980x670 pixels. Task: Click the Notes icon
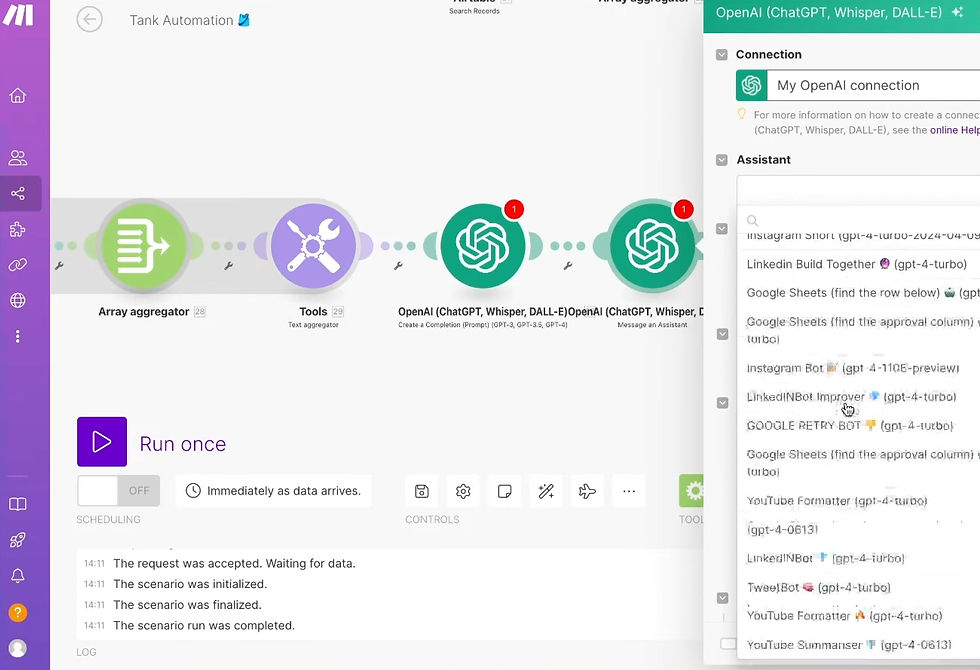click(504, 491)
